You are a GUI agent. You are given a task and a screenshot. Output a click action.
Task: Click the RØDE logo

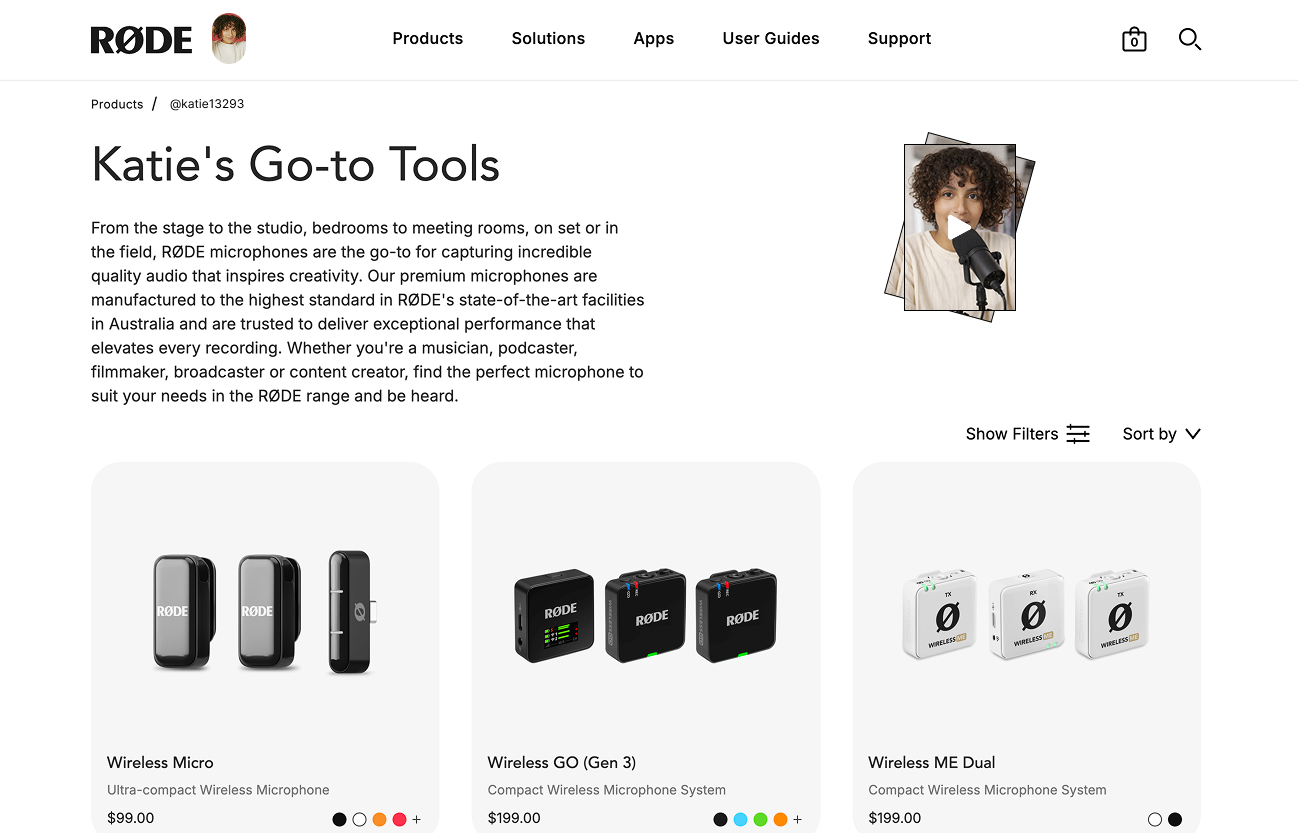tap(141, 40)
